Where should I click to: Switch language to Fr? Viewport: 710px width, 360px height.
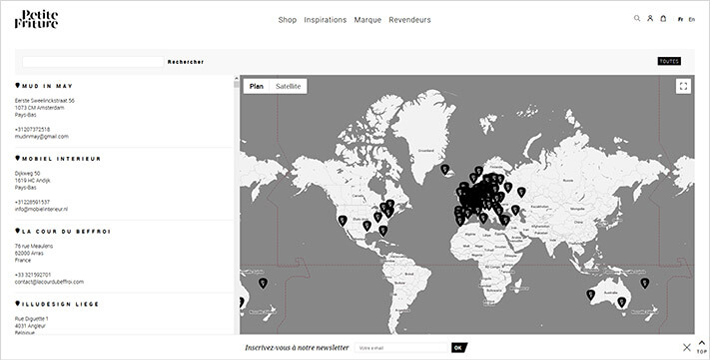point(680,19)
